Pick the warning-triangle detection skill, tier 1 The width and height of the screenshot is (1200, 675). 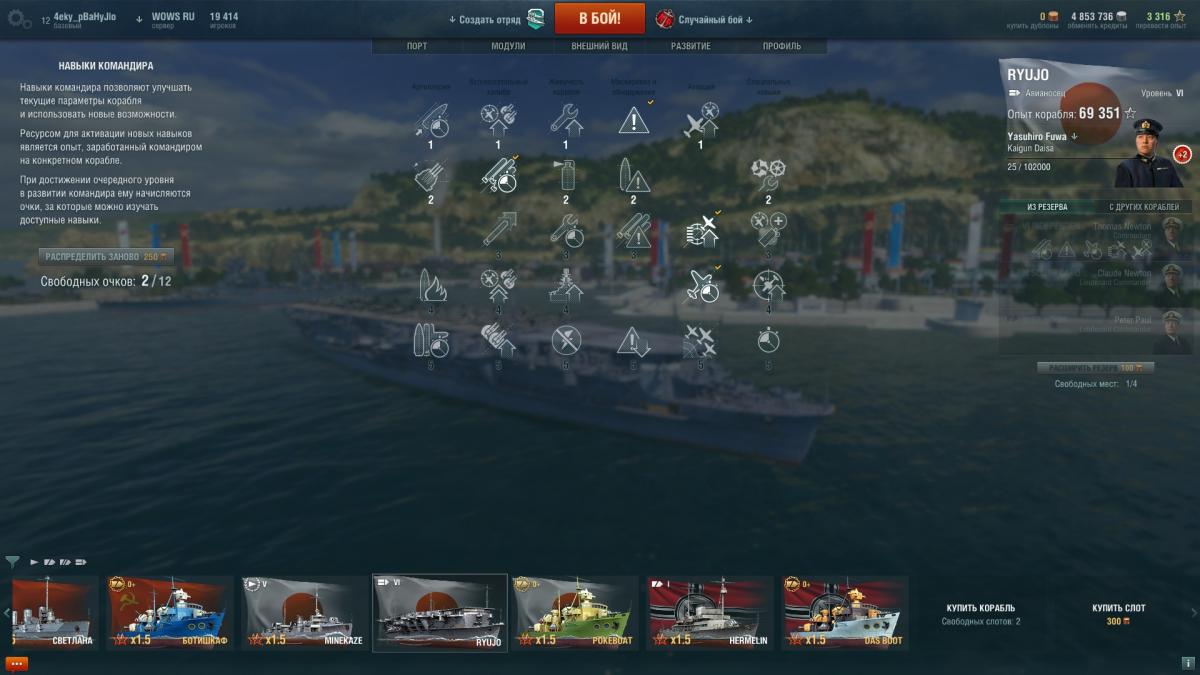634,120
